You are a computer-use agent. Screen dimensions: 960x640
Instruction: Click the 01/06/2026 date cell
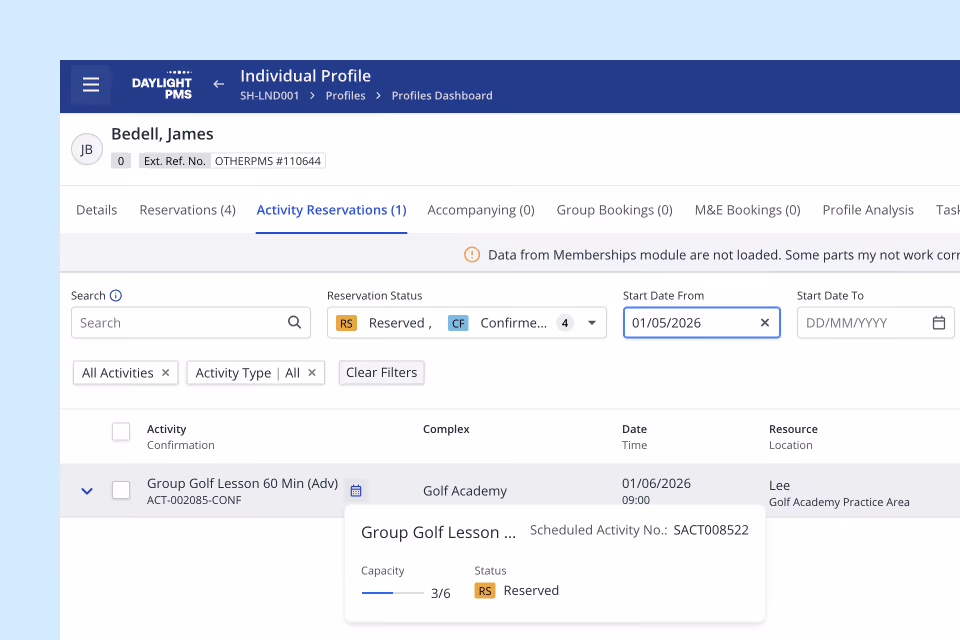[x=656, y=483]
